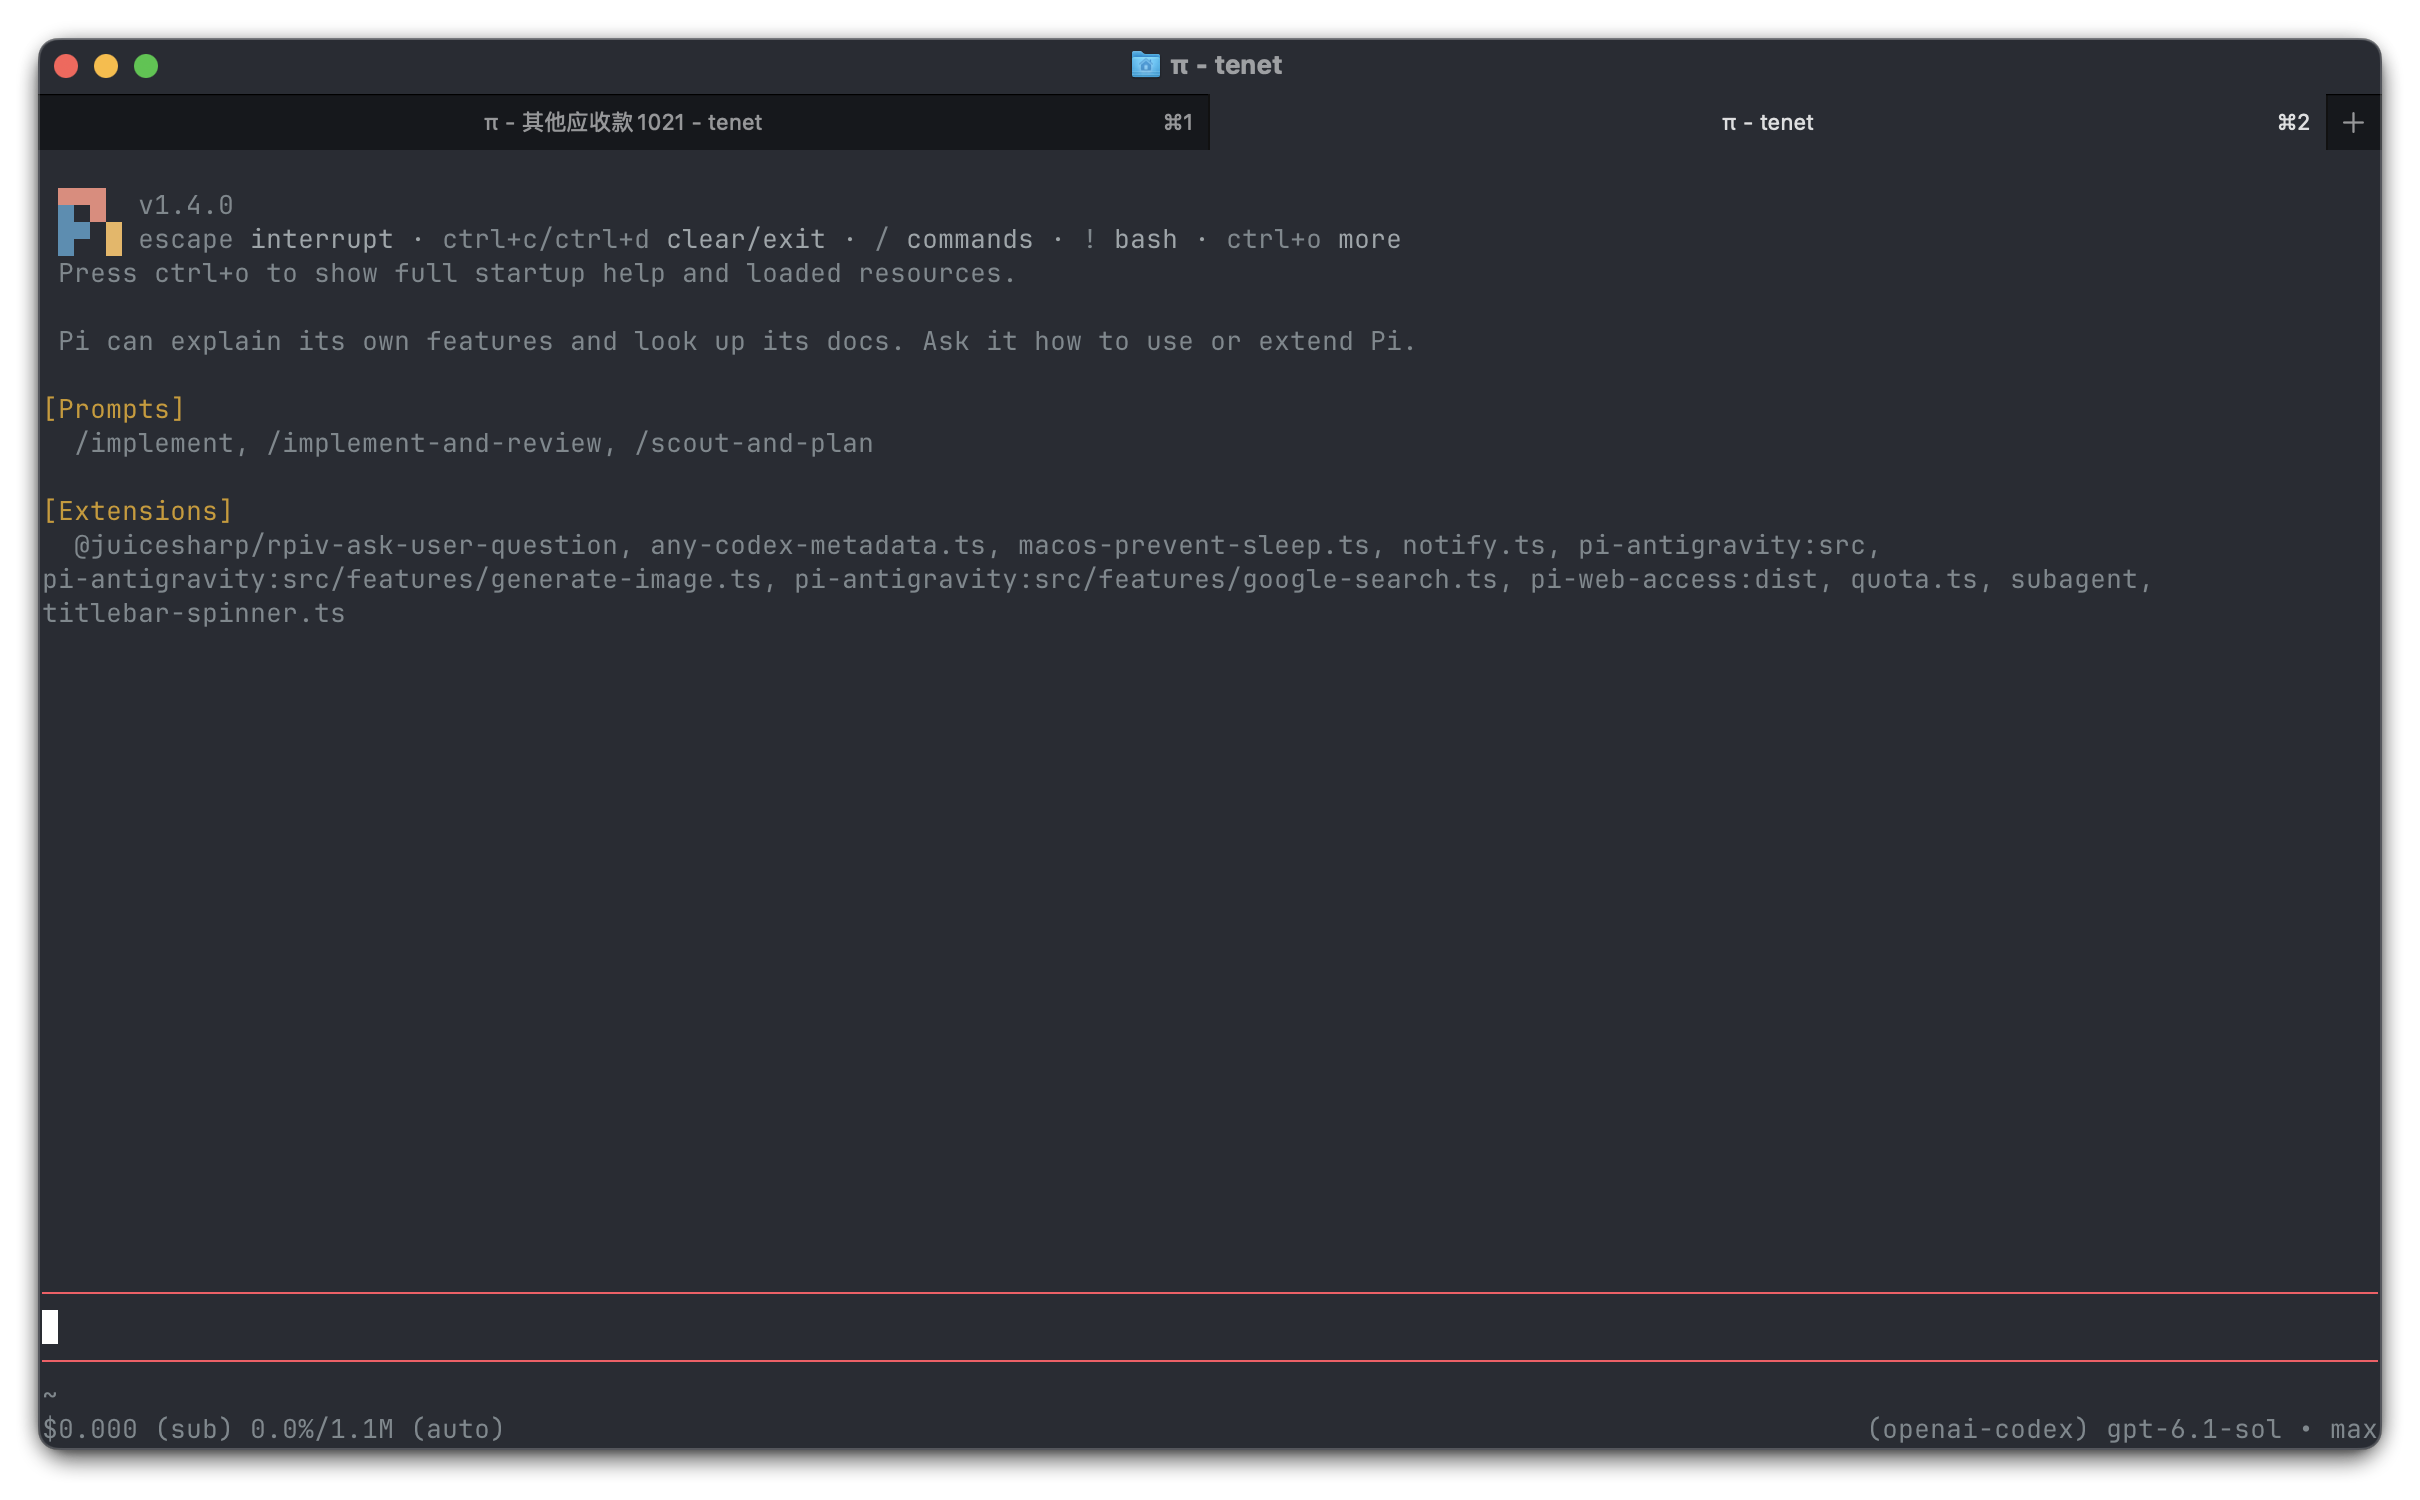Click 'pi-antigravity:src/features/generate-image.ts' text
Viewport: 2420px width, 1500px height.
point(402,579)
